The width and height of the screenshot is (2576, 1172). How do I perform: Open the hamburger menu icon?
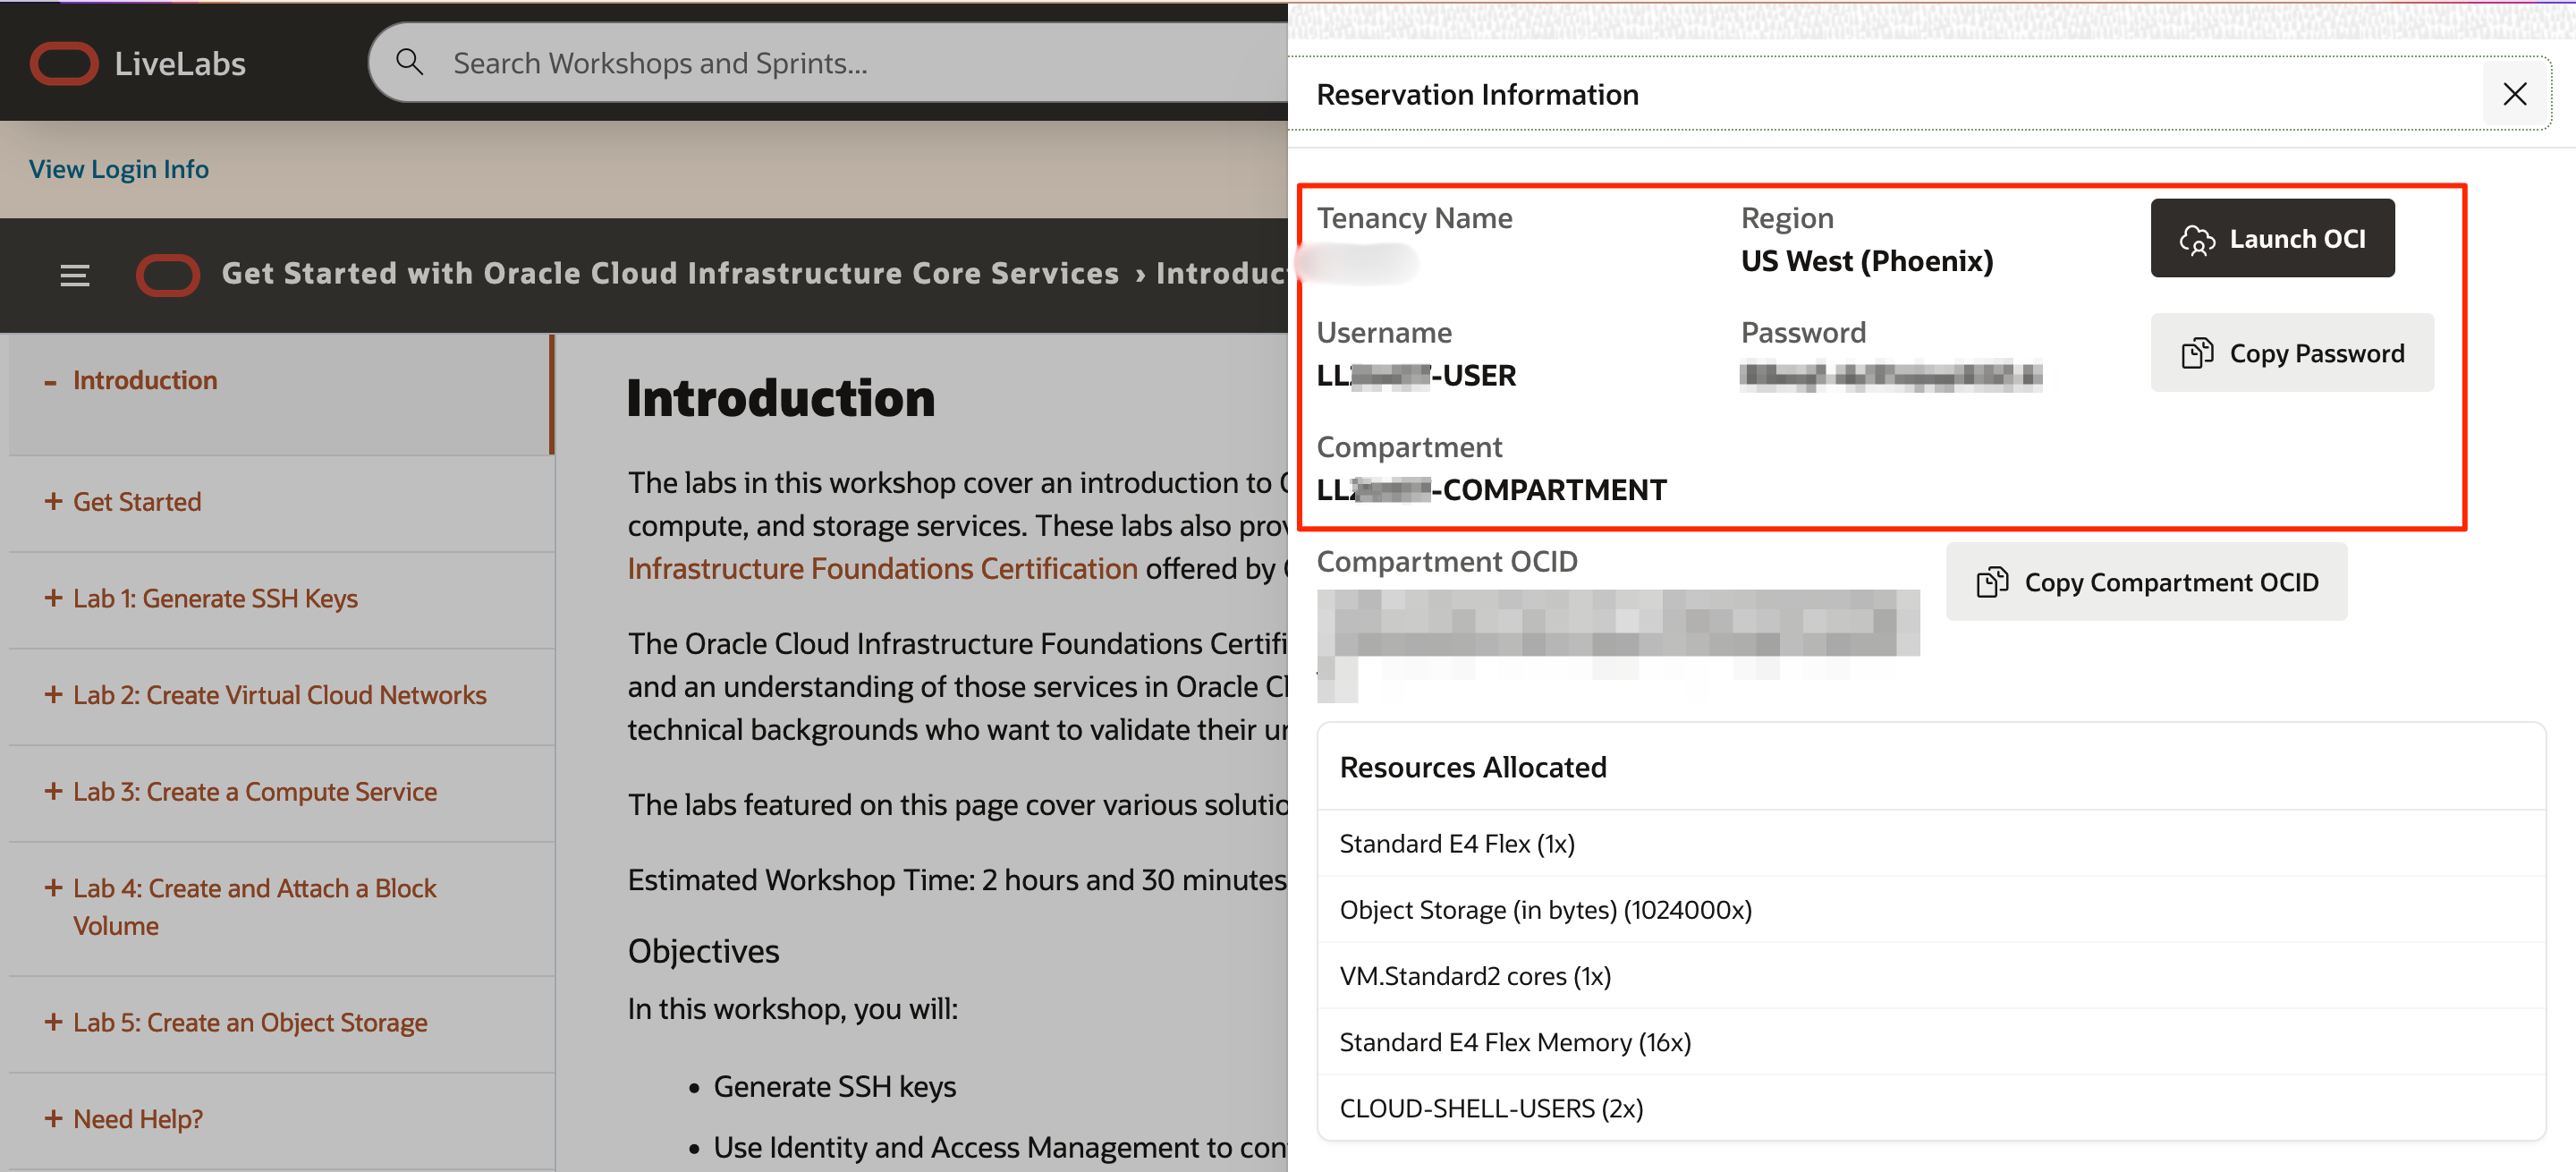[x=74, y=275]
